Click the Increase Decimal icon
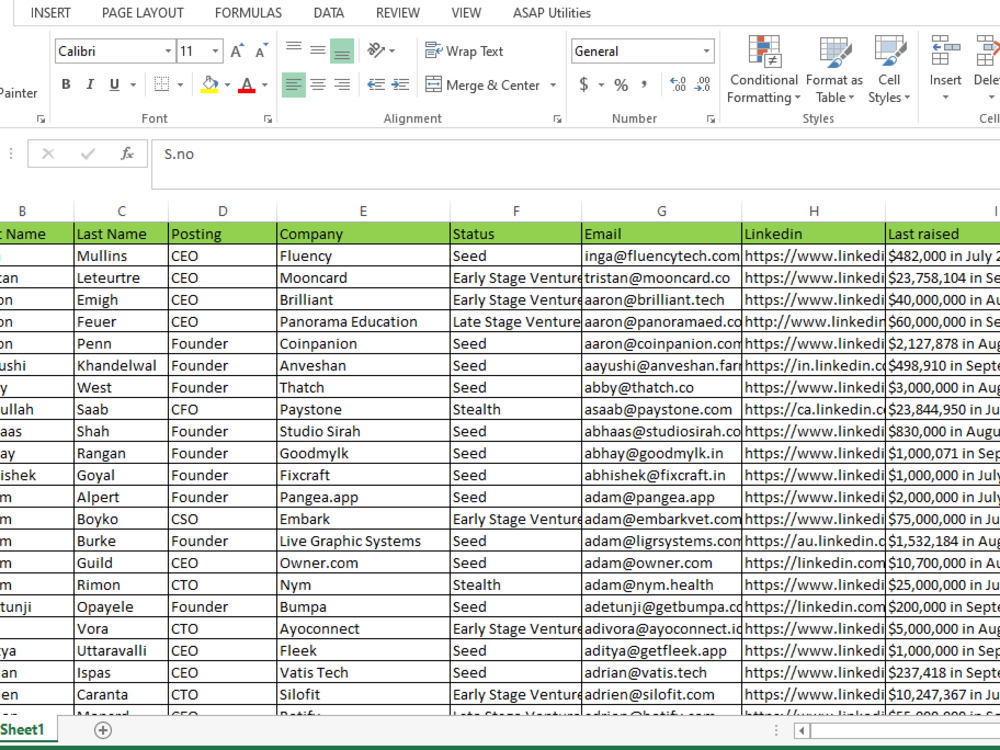 pos(676,86)
